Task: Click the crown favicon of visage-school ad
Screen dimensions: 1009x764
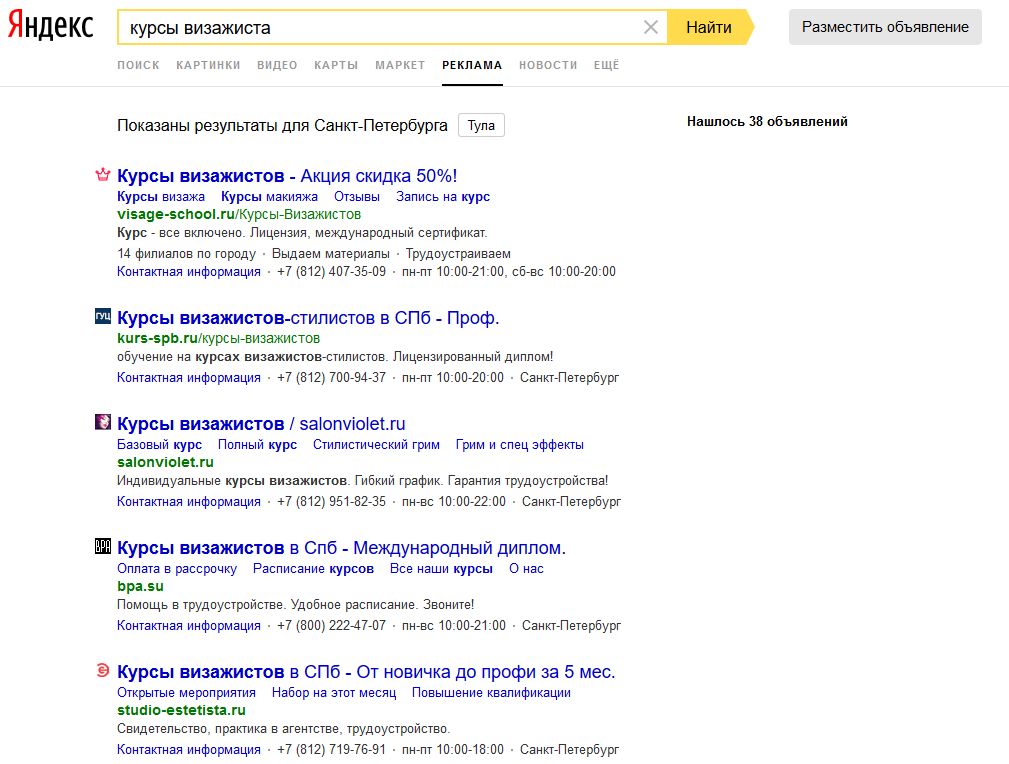Action: 103,174
